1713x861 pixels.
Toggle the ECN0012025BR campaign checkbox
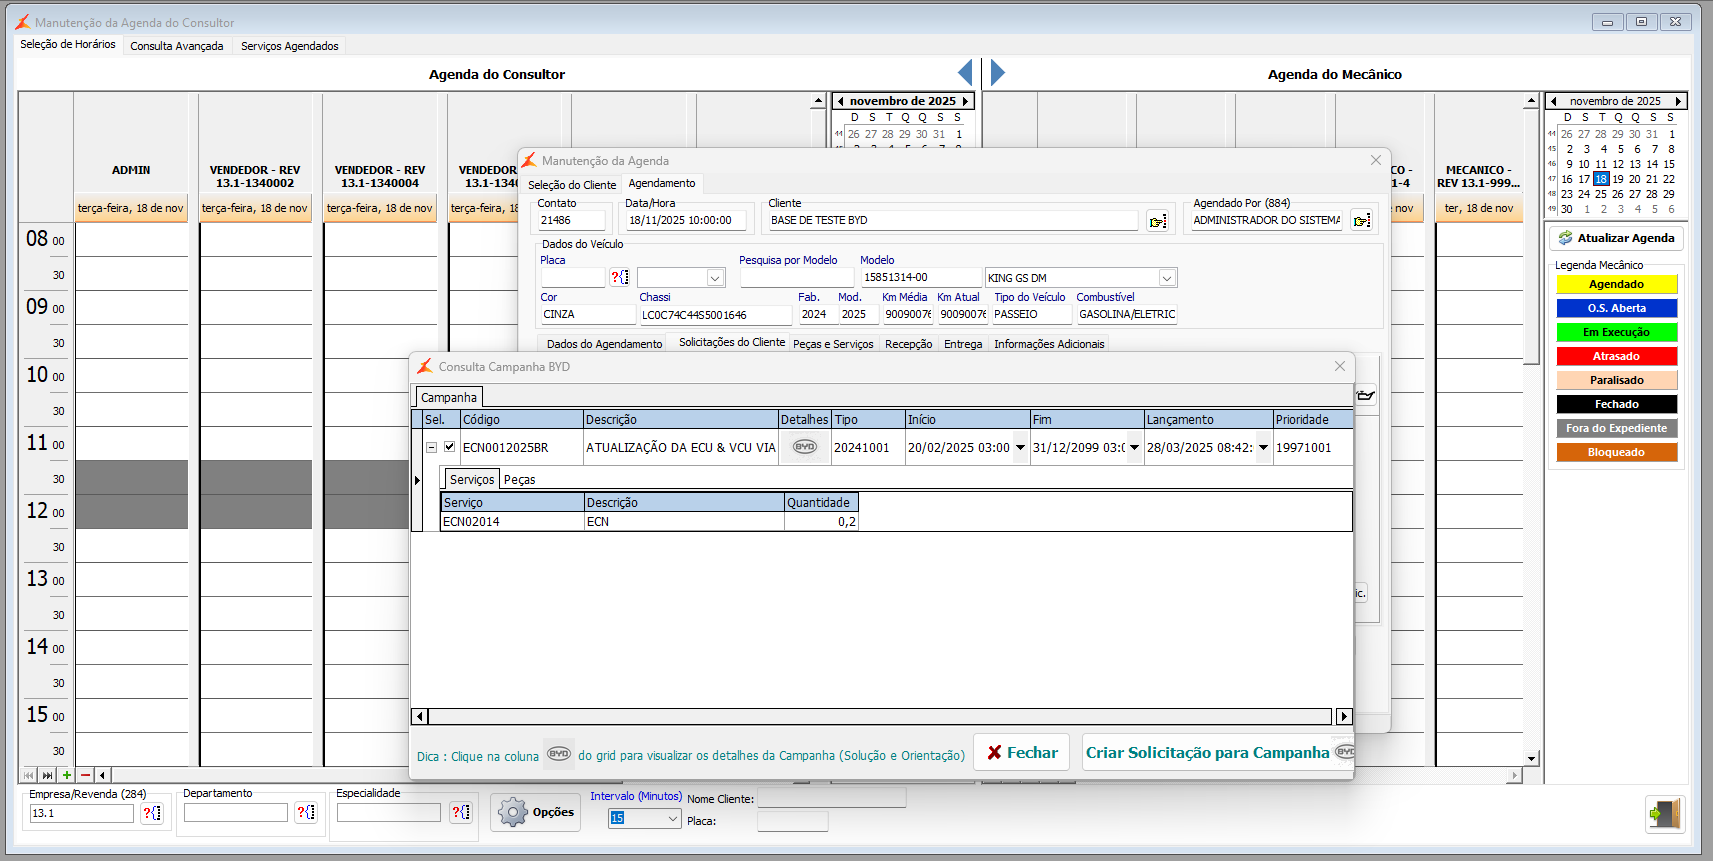tap(450, 447)
